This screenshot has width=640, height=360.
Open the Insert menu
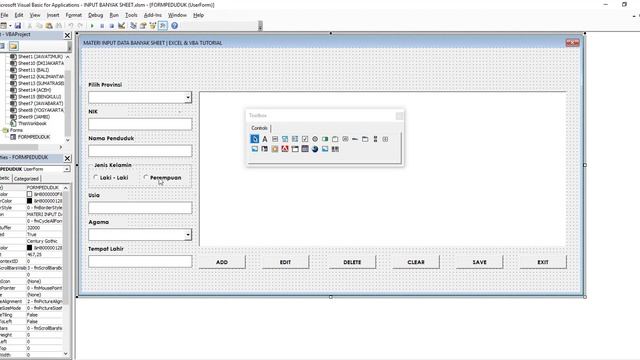coord(53,15)
